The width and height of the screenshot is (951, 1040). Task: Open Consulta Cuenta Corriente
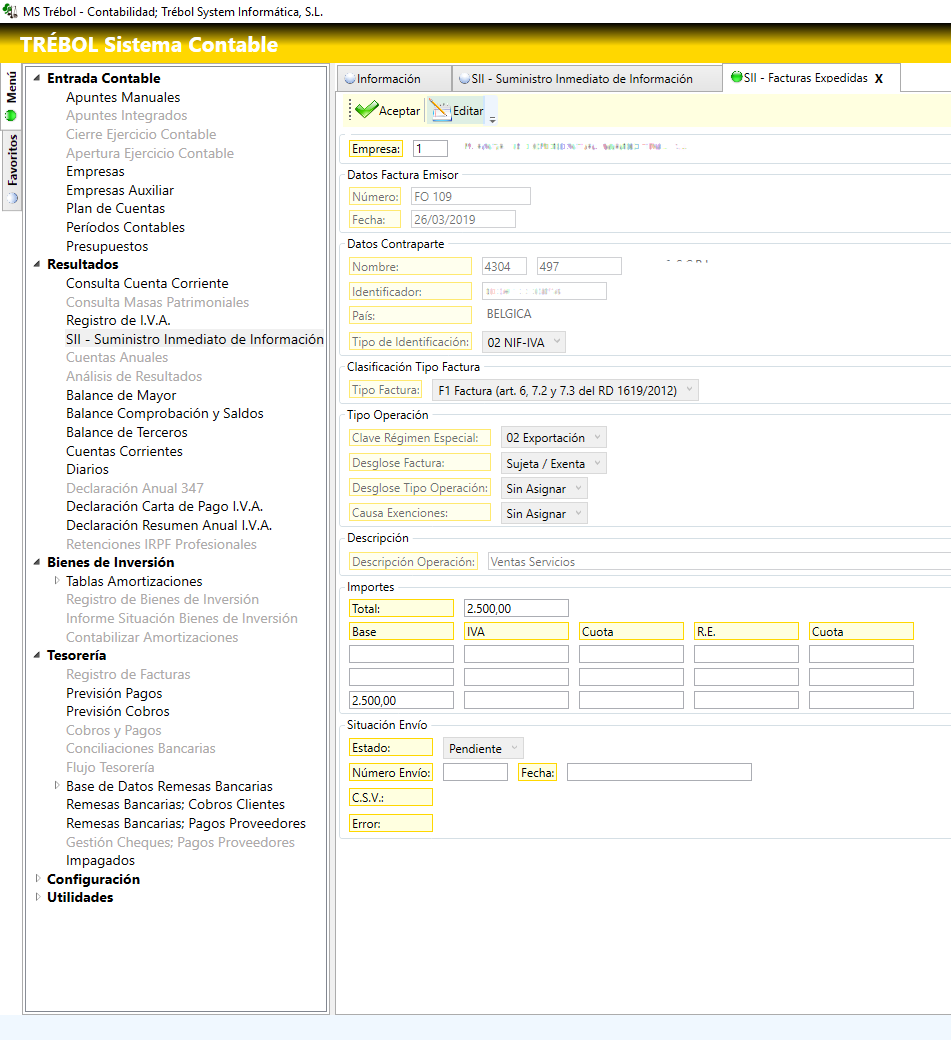(x=147, y=283)
